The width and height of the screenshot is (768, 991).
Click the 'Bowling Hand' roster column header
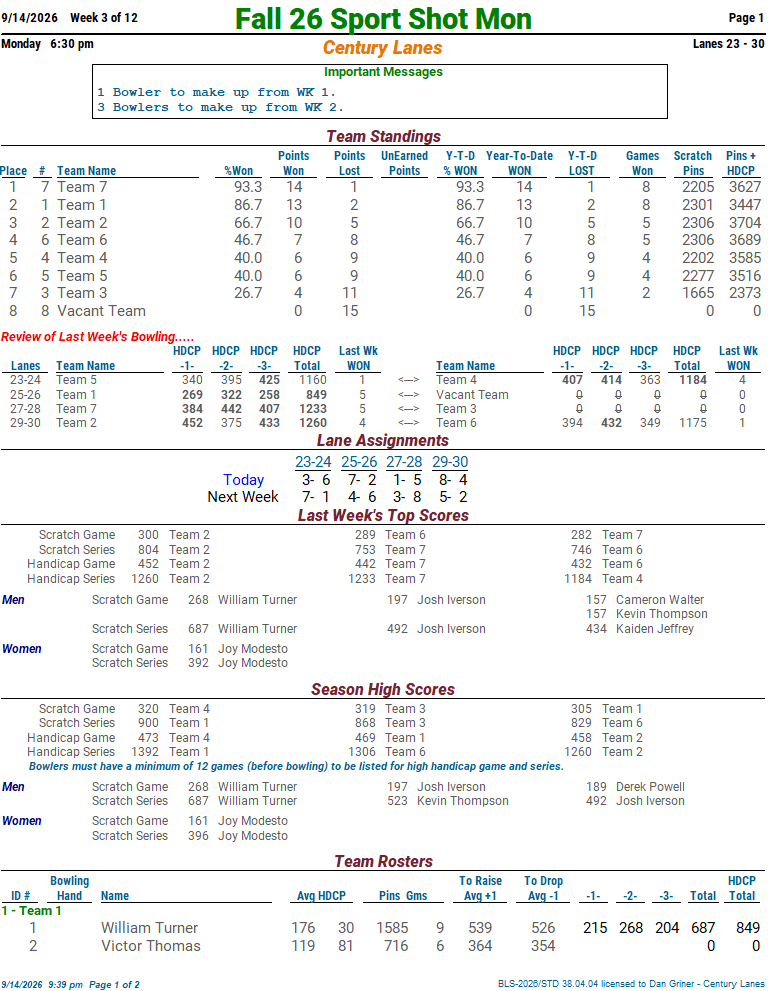(70, 888)
